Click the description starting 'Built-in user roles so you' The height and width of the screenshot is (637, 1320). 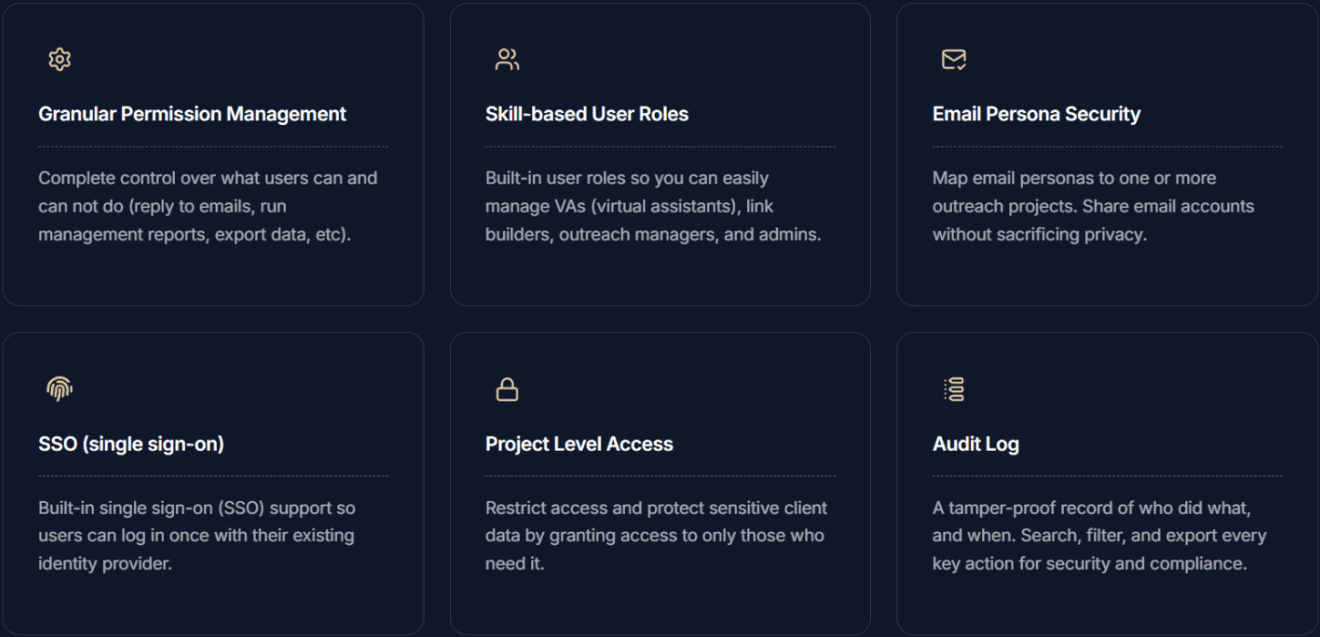click(653, 206)
